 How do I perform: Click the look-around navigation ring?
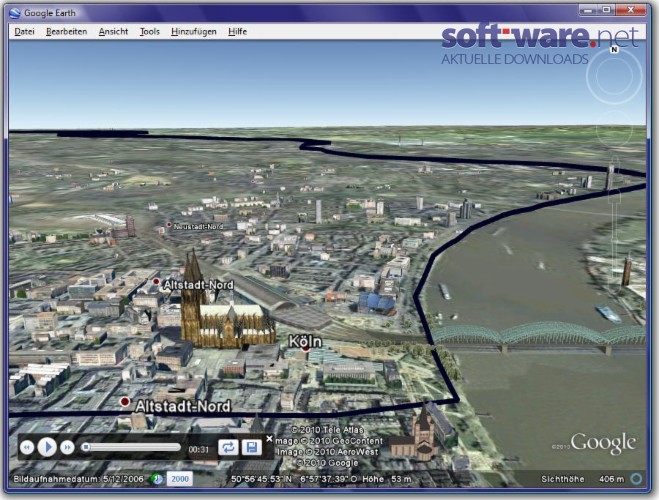coord(614,76)
